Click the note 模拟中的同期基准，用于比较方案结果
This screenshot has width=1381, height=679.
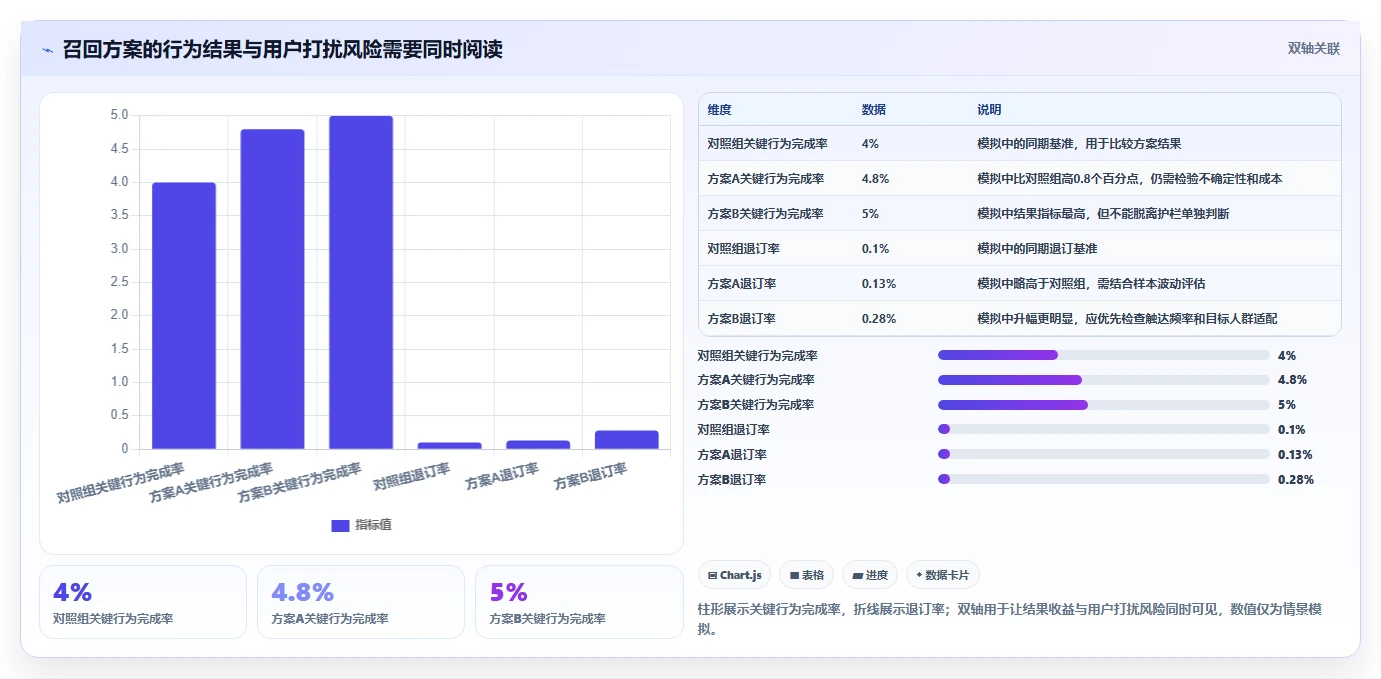1079,144
